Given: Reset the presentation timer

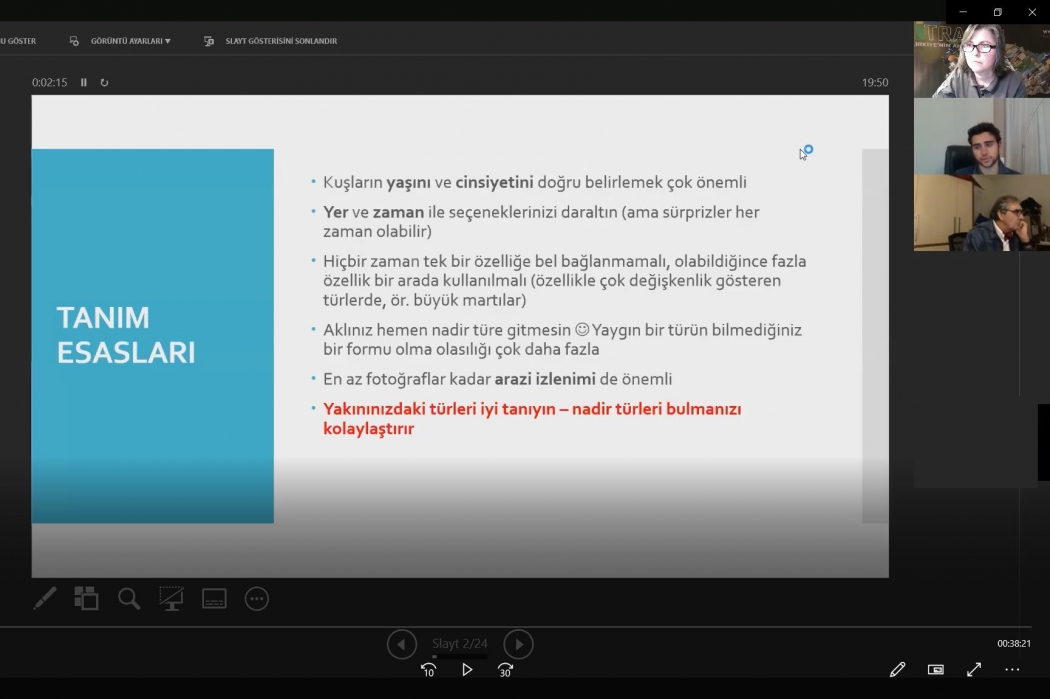Looking at the screenshot, I should click(x=104, y=83).
